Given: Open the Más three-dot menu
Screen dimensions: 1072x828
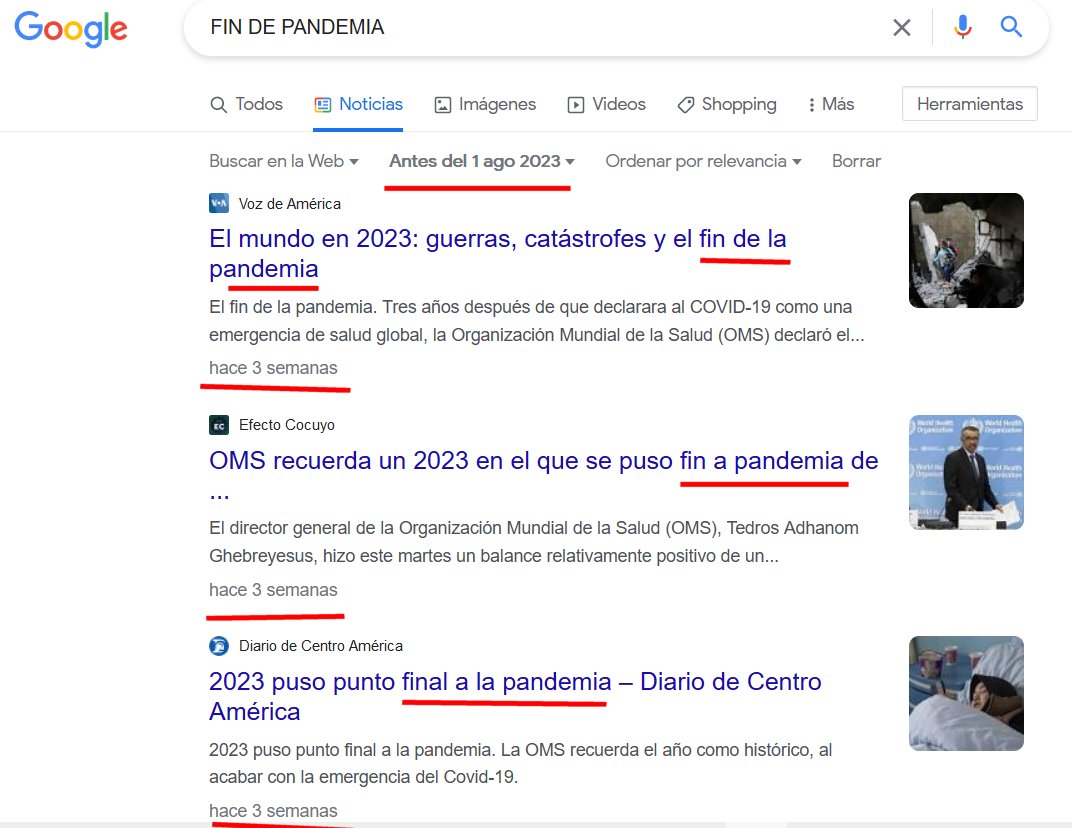Looking at the screenshot, I should pos(831,104).
